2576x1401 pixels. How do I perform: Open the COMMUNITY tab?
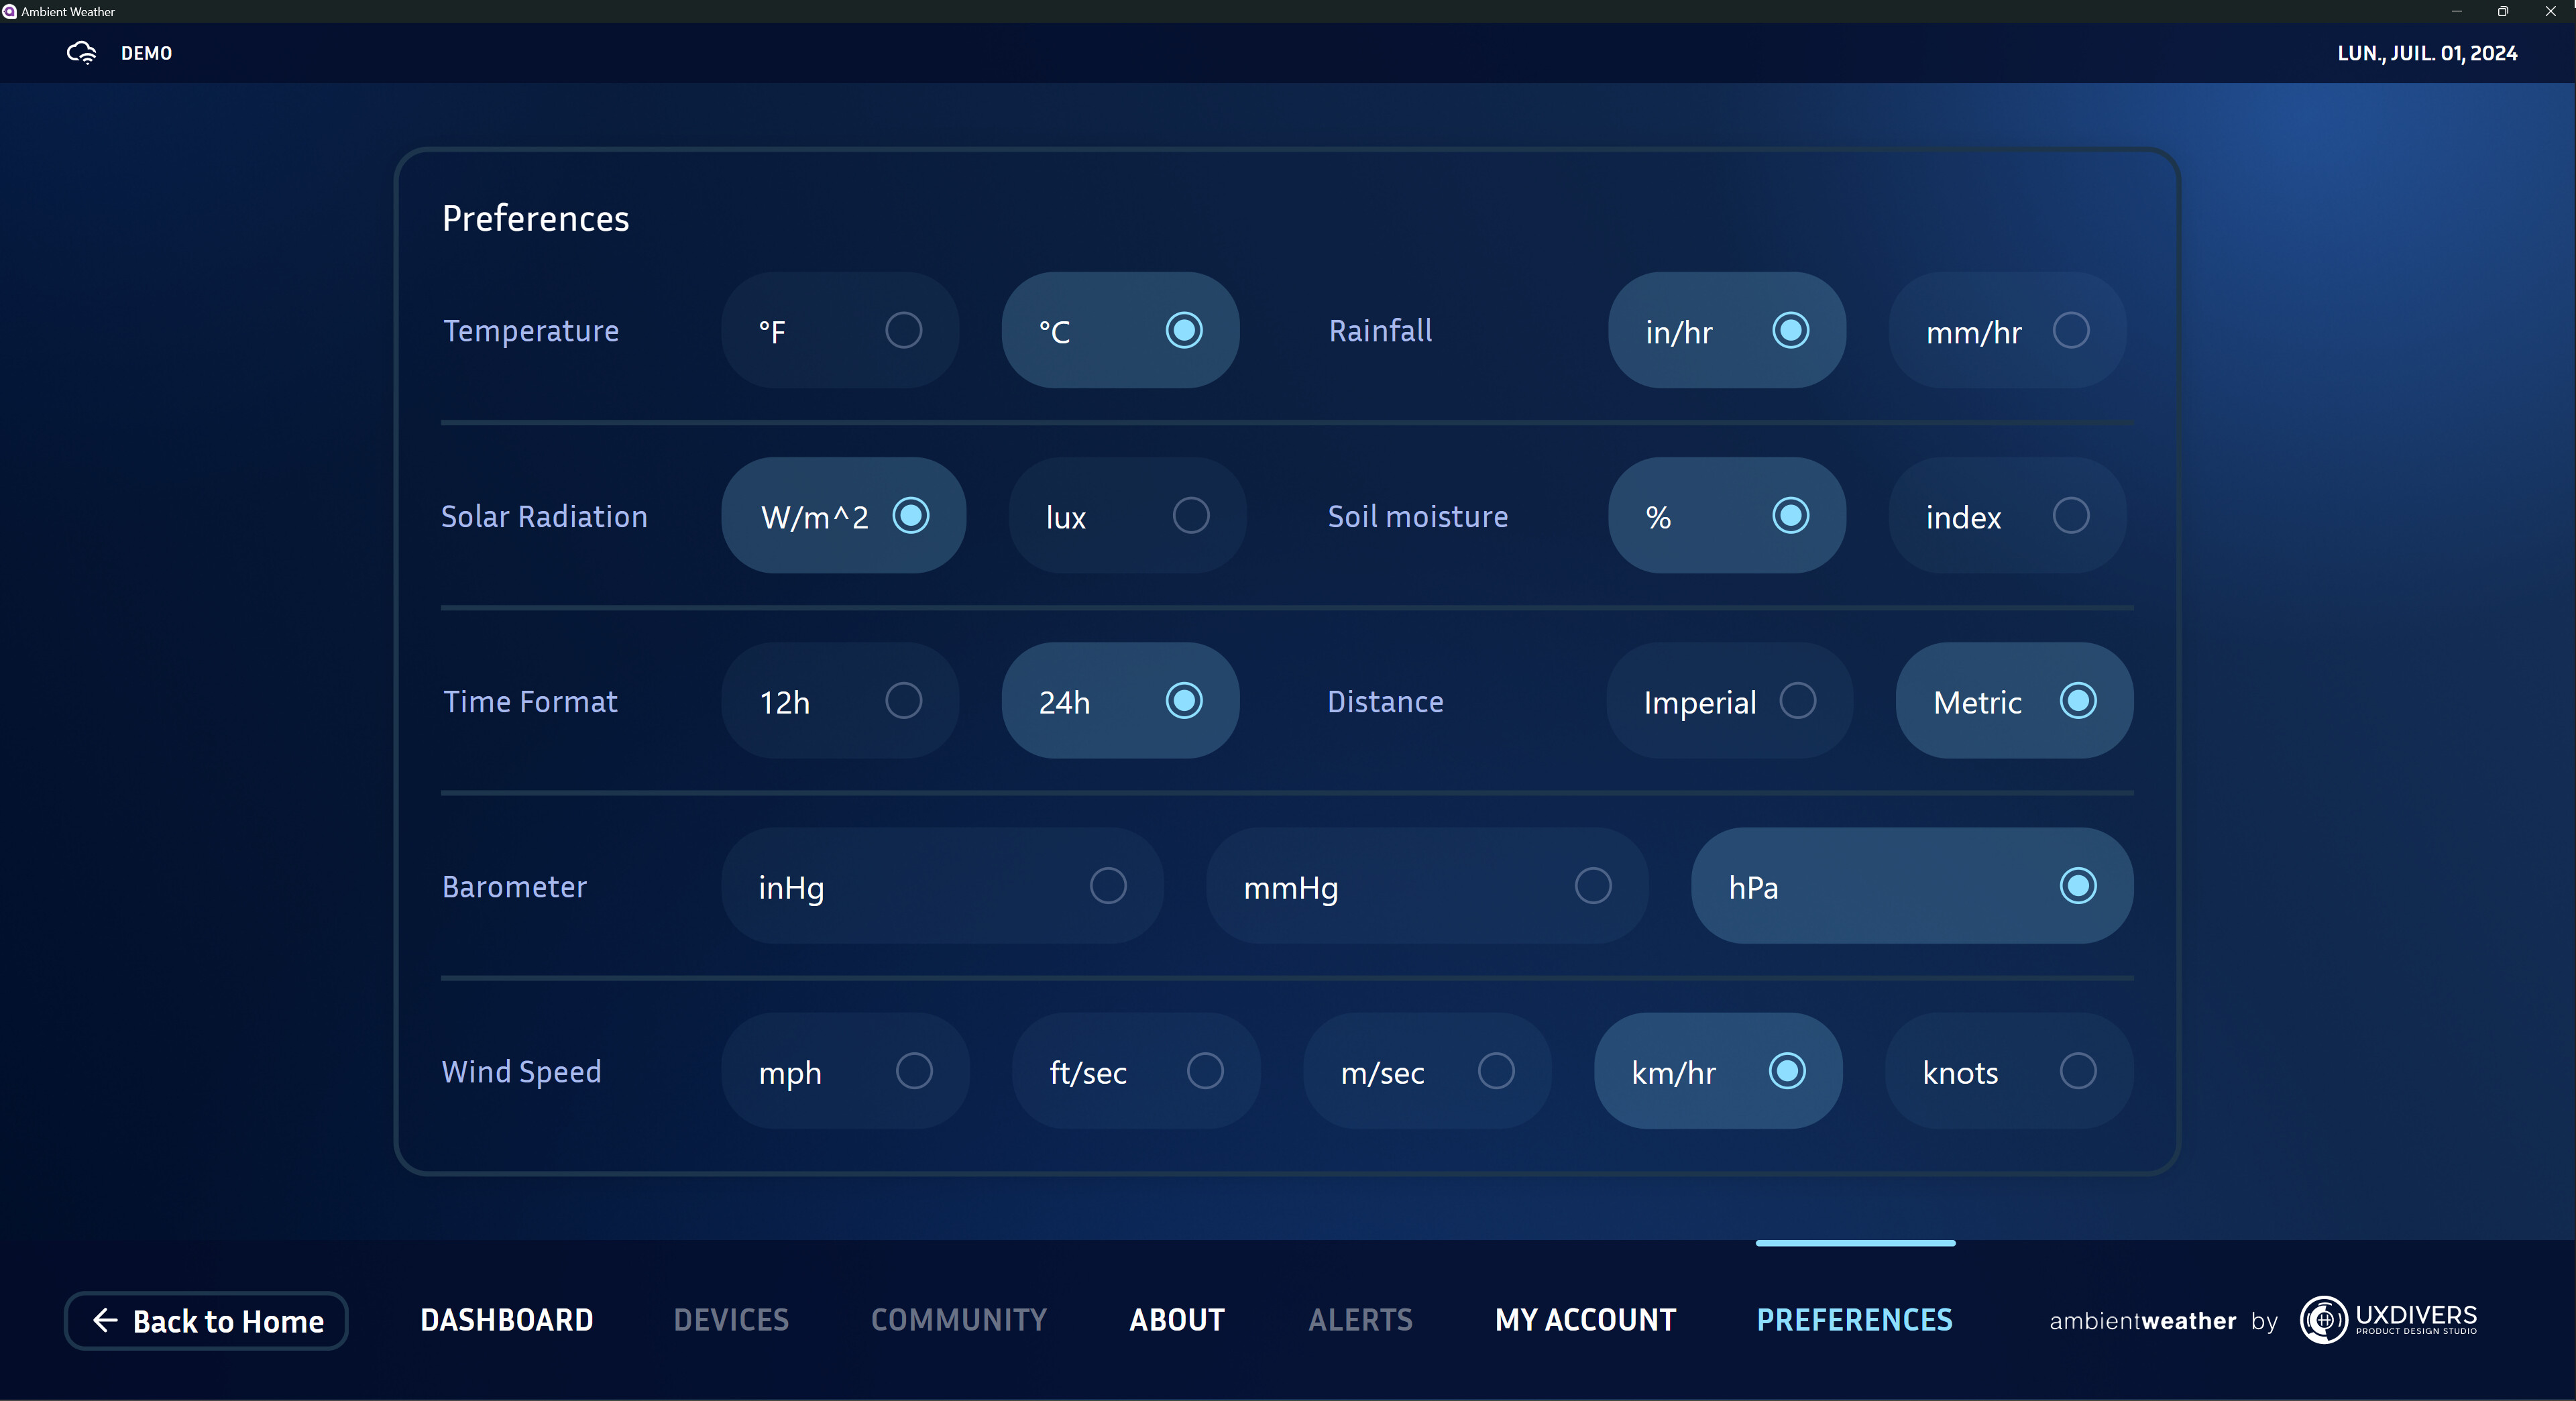[x=959, y=1320]
